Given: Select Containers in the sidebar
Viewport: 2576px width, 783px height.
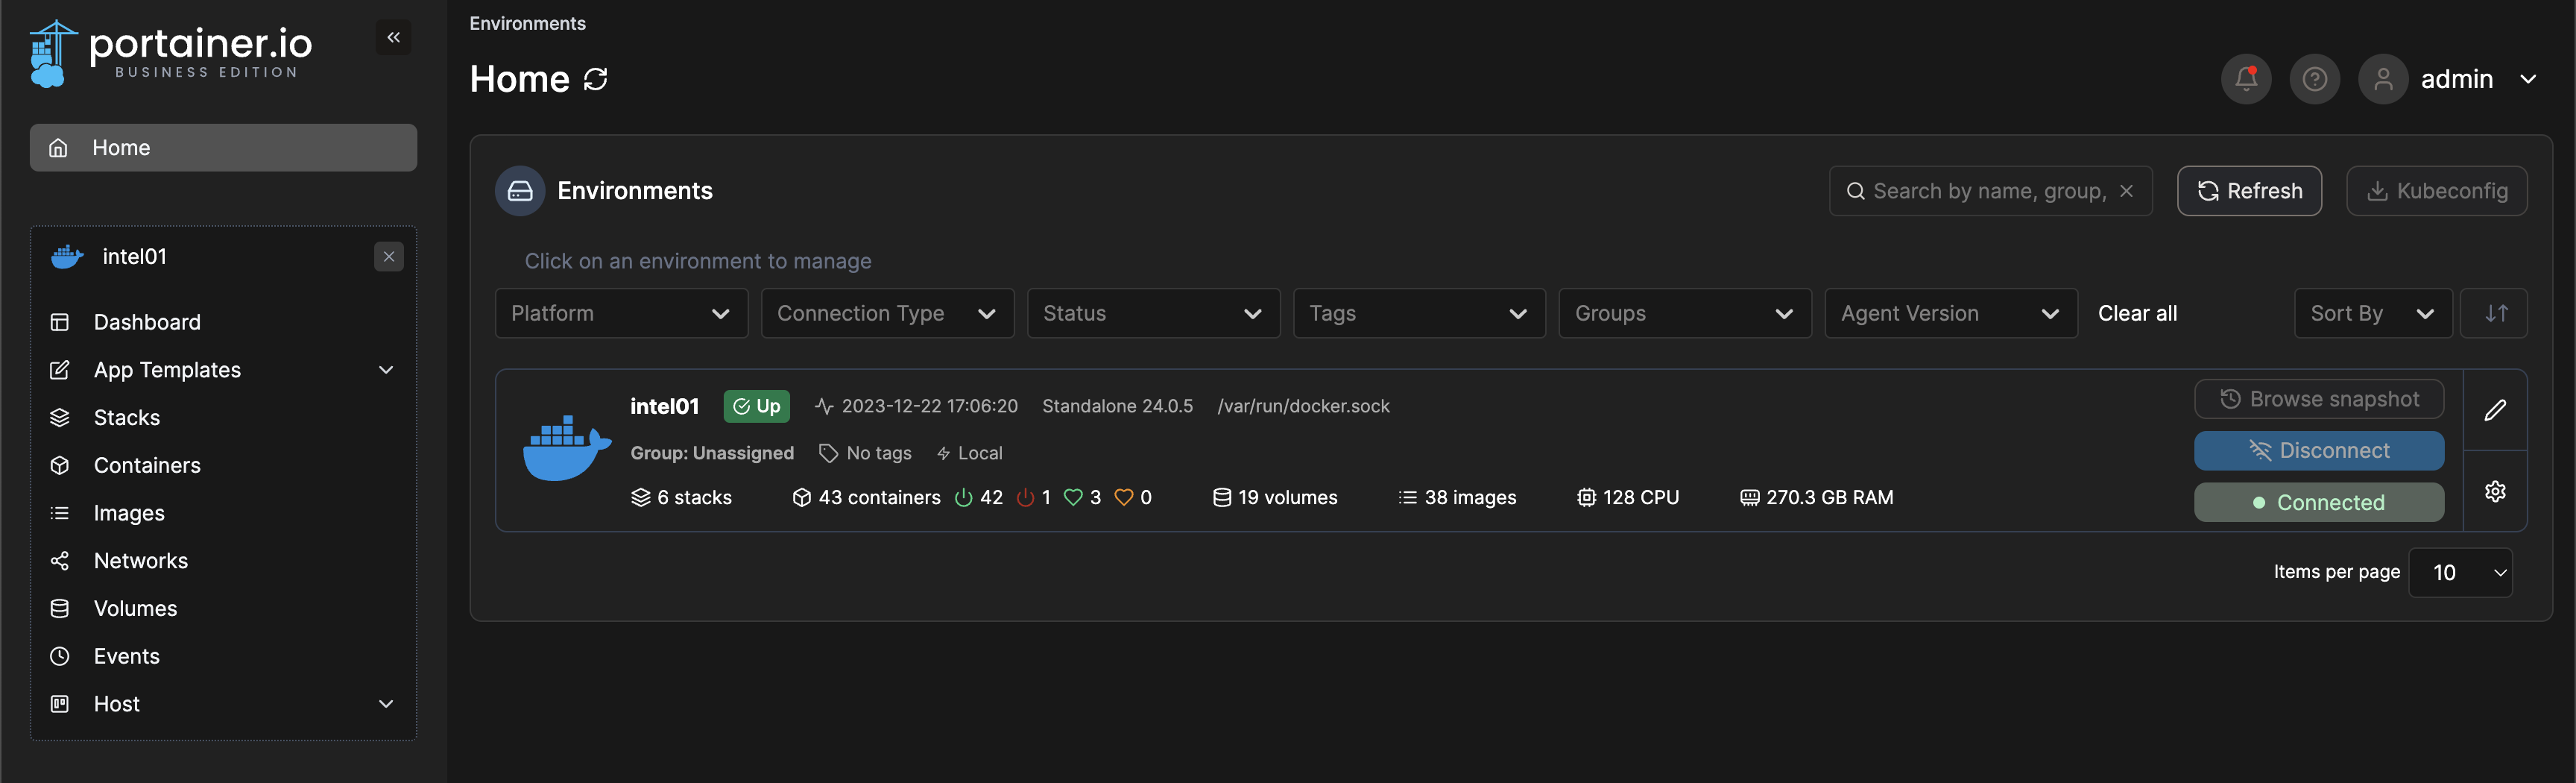Looking at the screenshot, I should 147,464.
